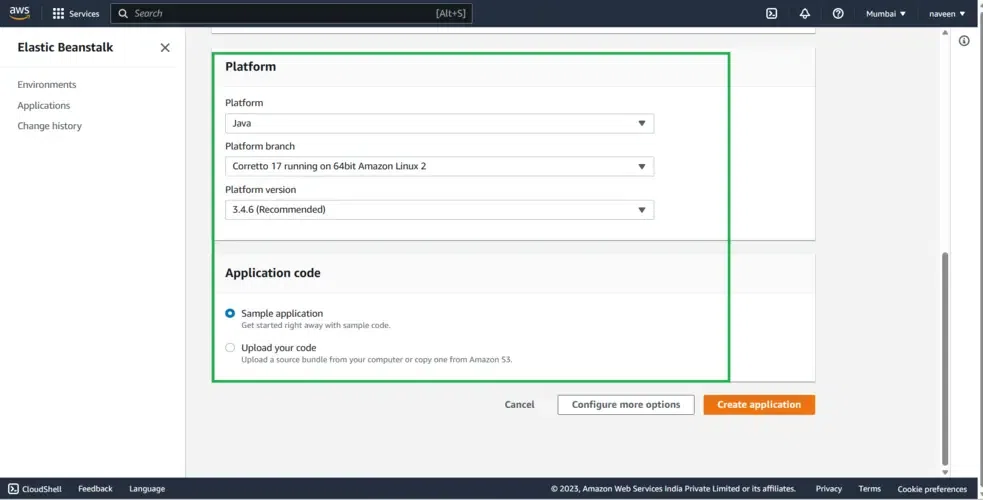Click the 'Get started right away' description

click(316, 325)
